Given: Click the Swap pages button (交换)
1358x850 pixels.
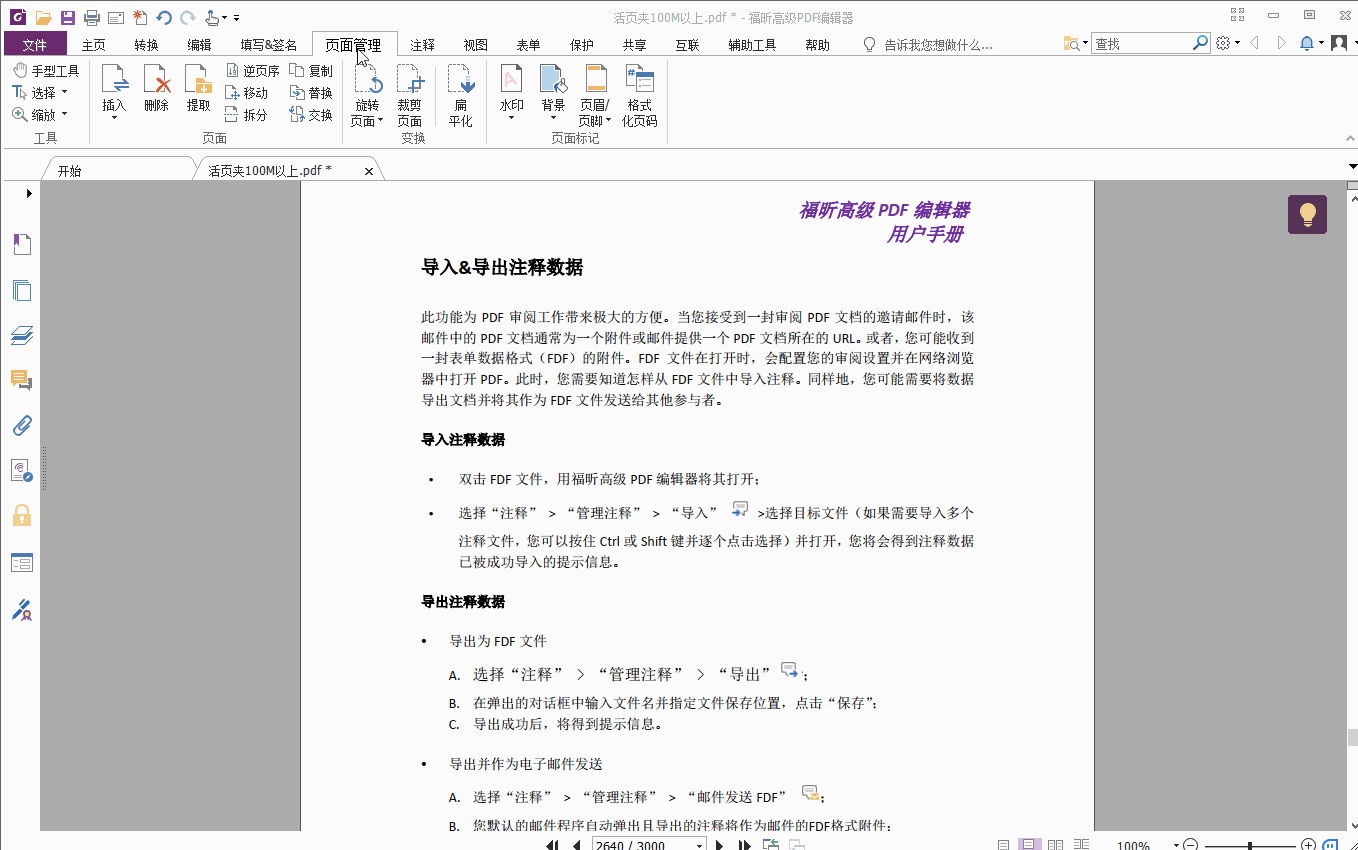Looking at the screenshot, I should (311, 114).
